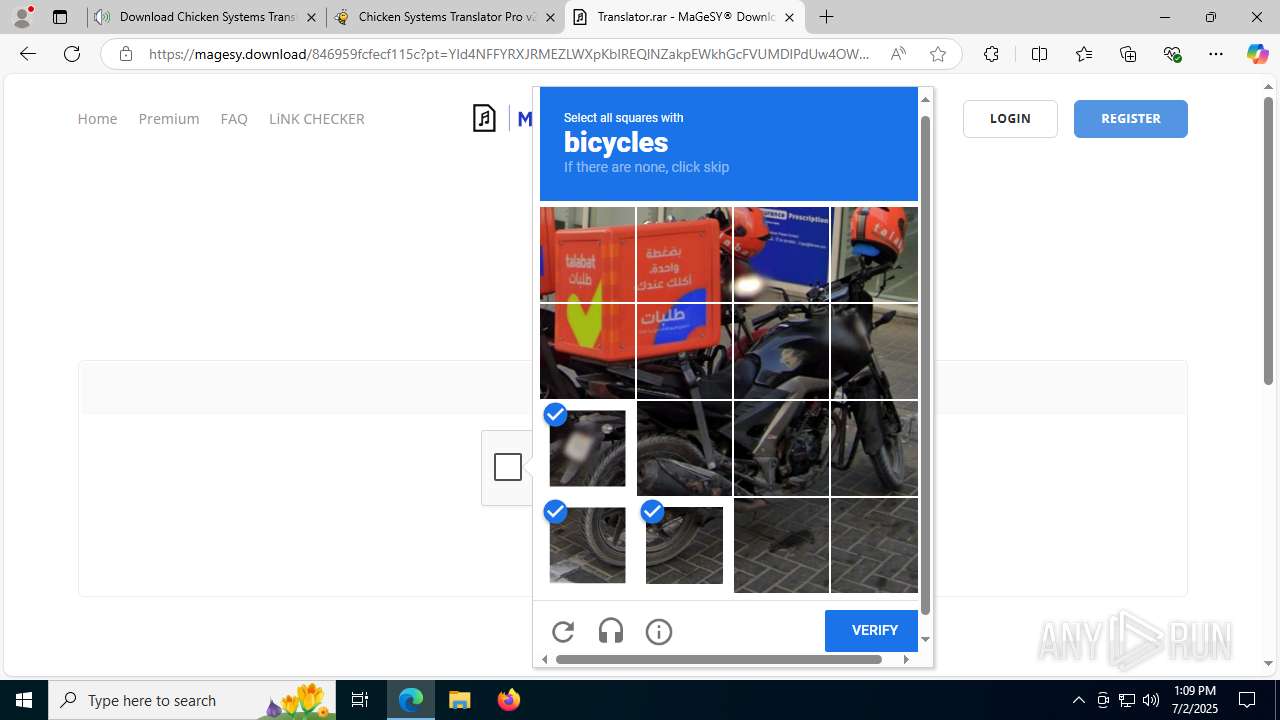Open the Settings and more ellipsis menu
The height and width of the screenshot is (720, 1280).
pyautogui.click(x=1216, y=54)
